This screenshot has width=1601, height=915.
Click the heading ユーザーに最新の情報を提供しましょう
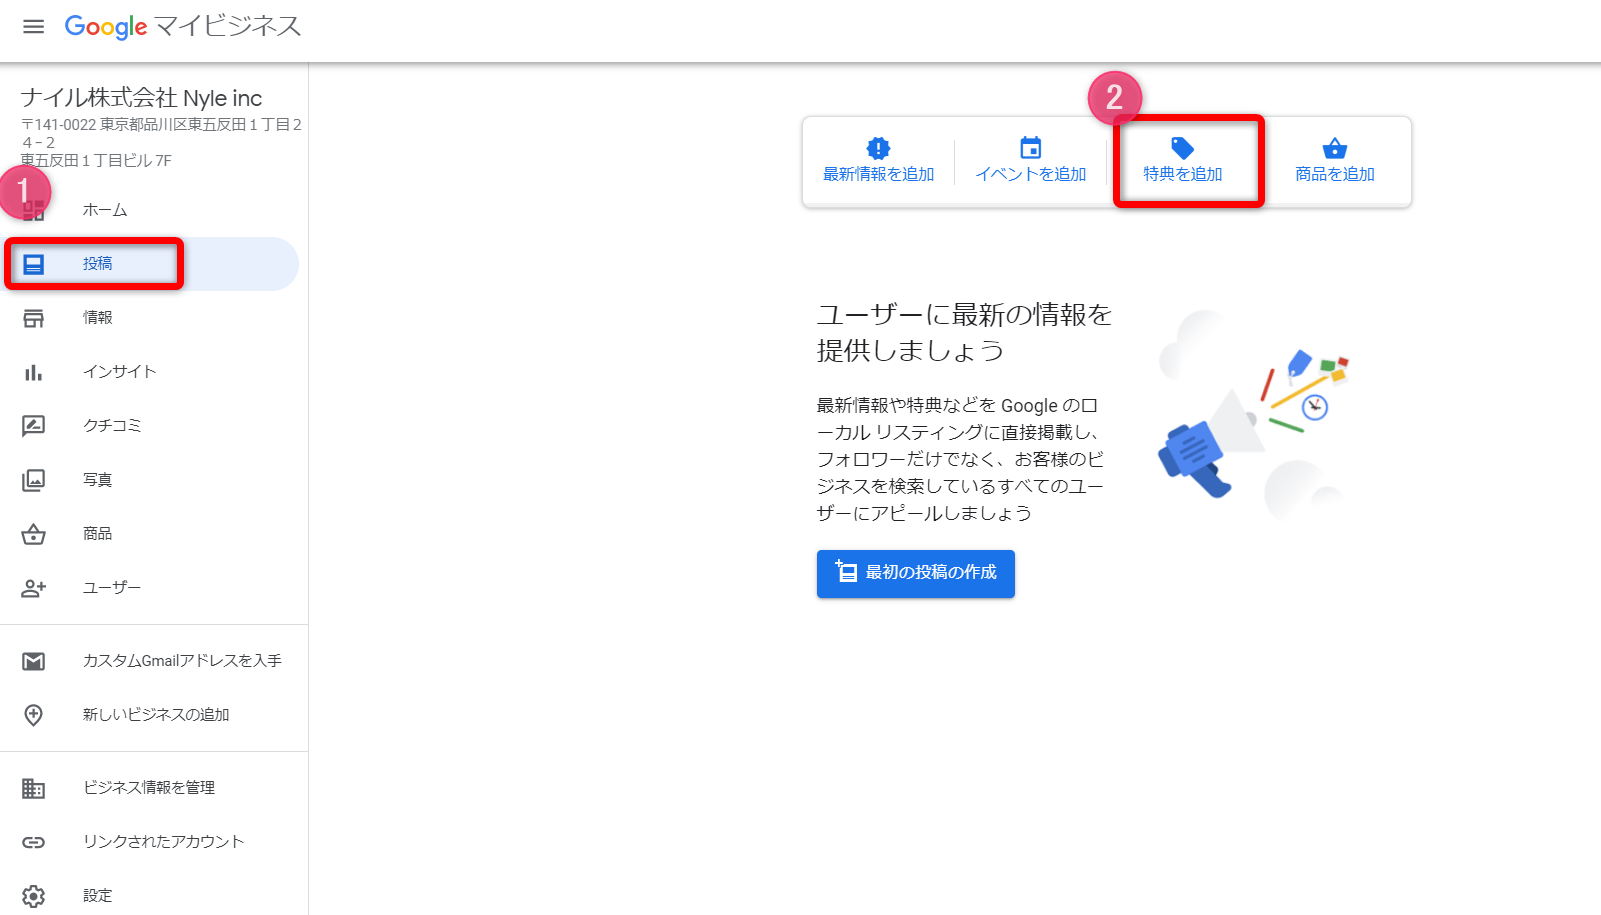(964, 333)
